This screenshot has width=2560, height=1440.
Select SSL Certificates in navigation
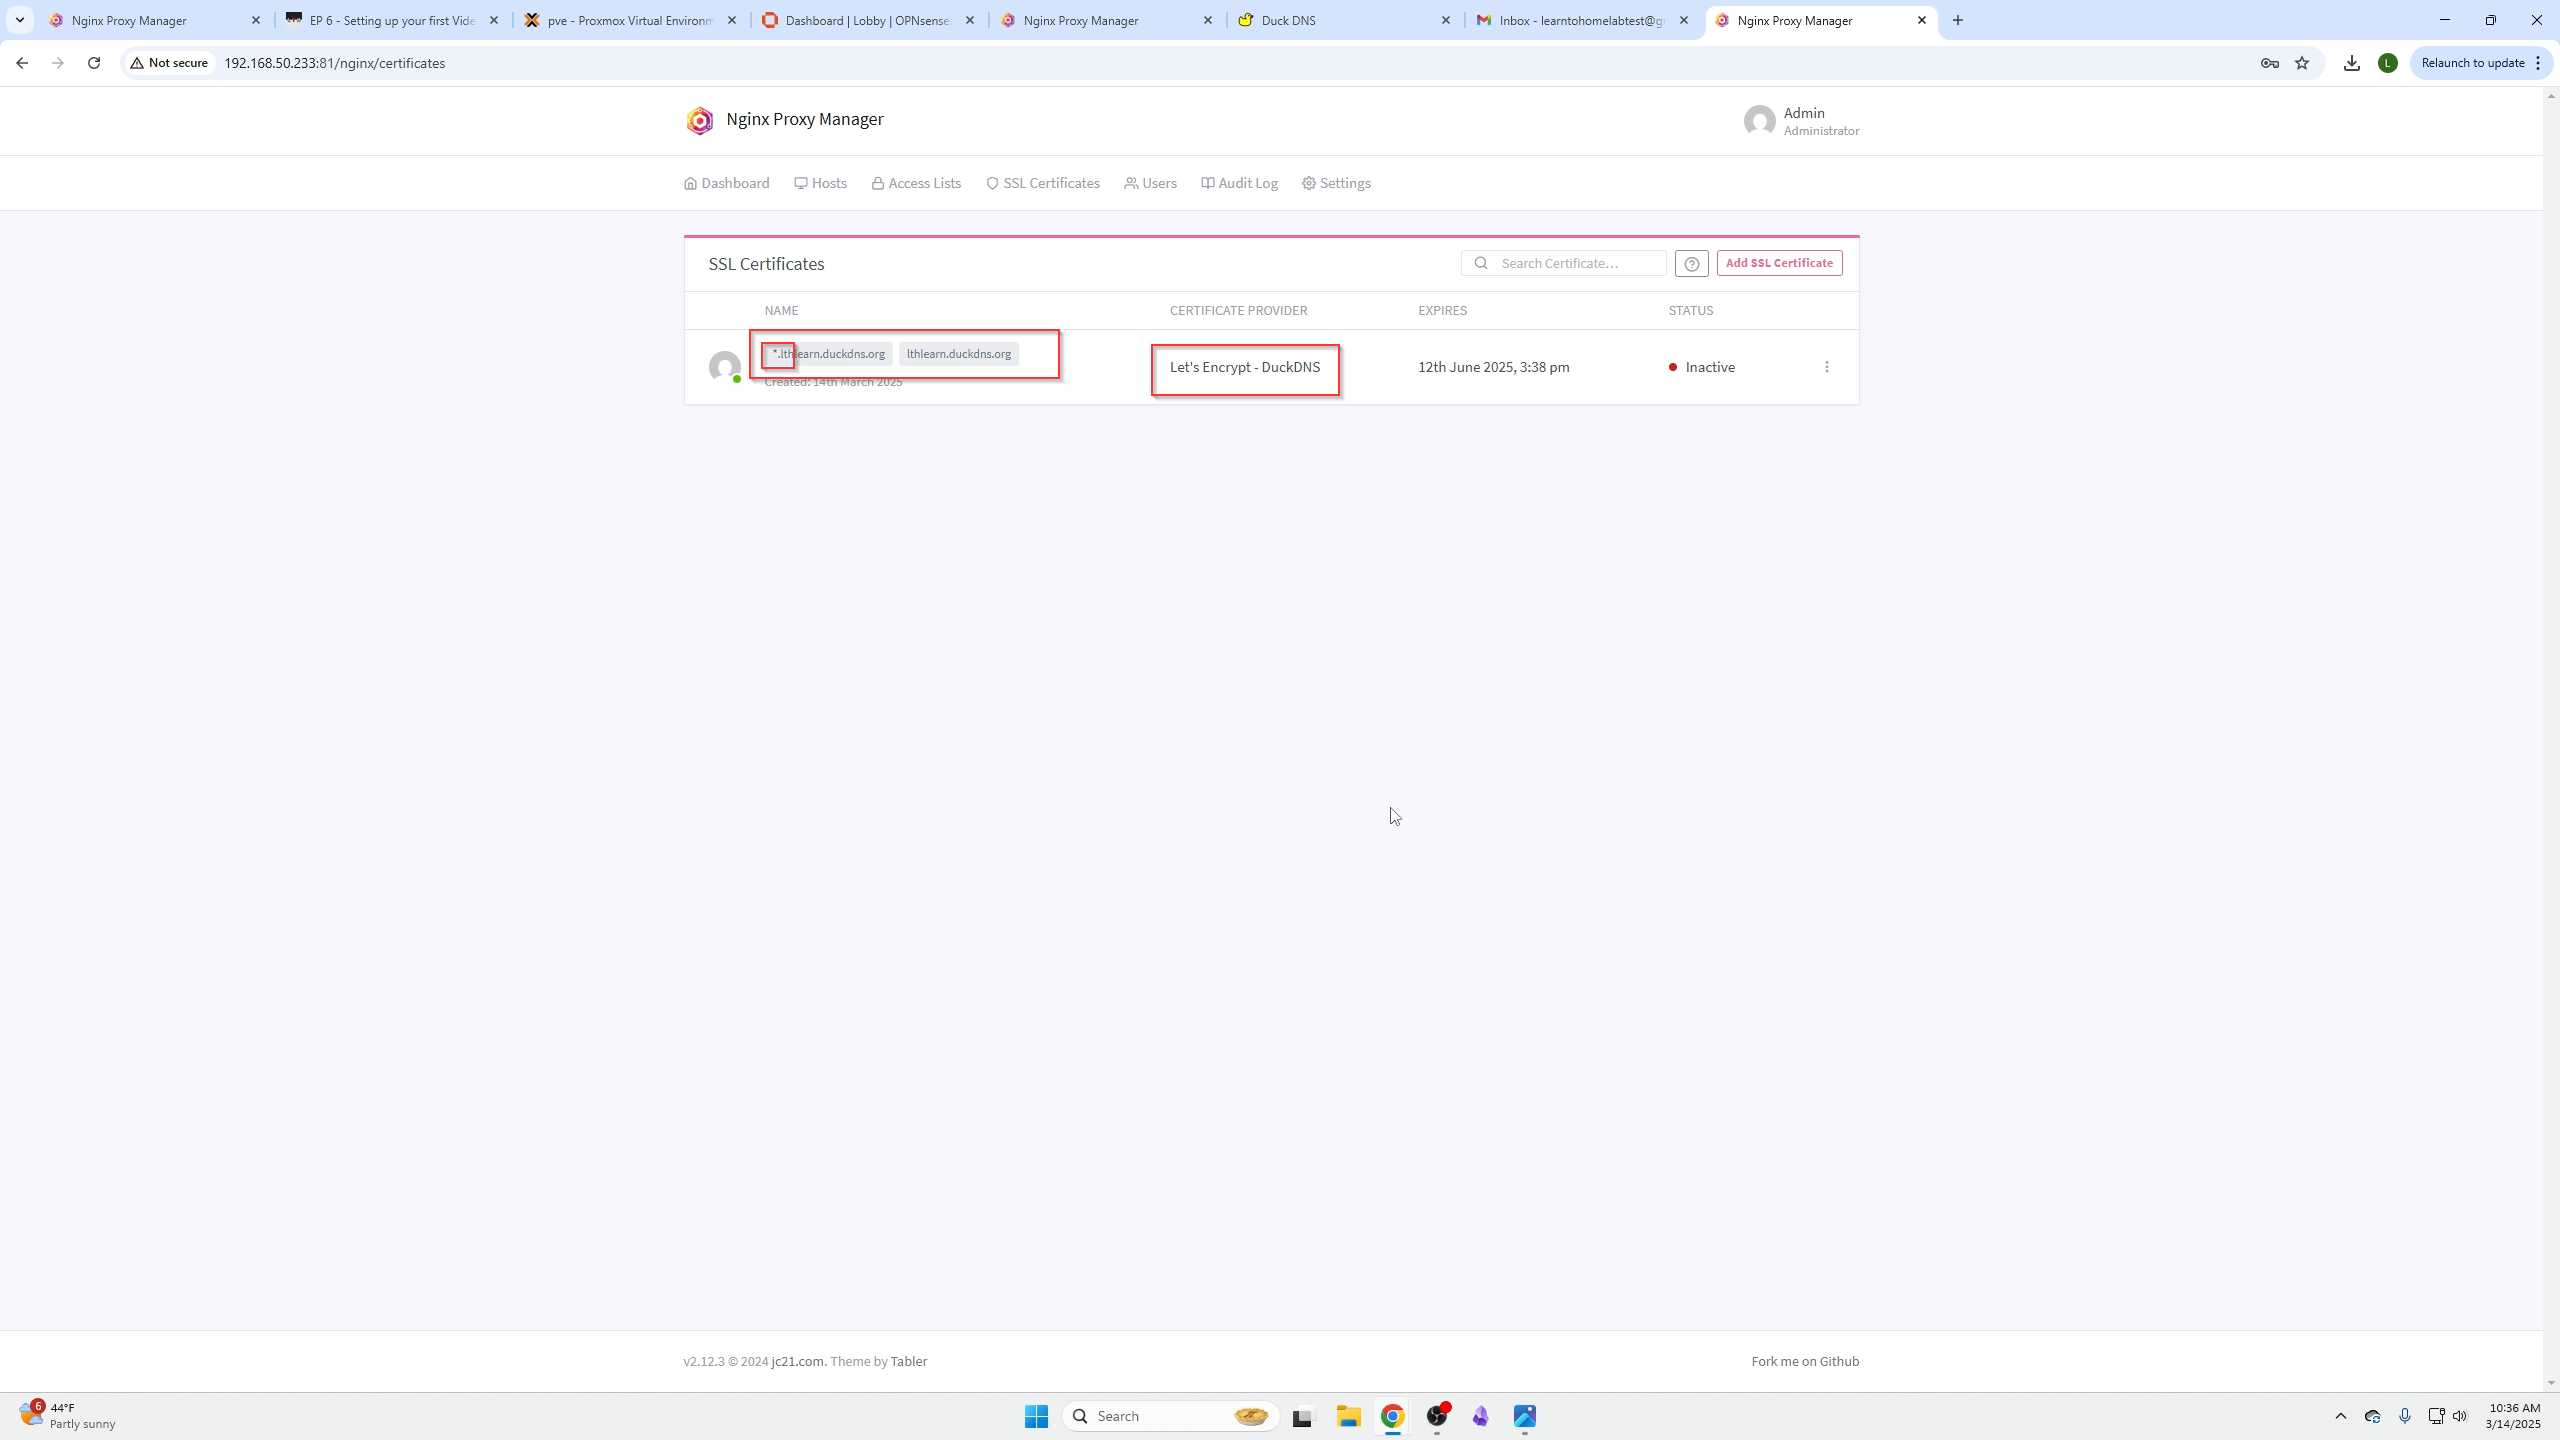pos(1043,183)
